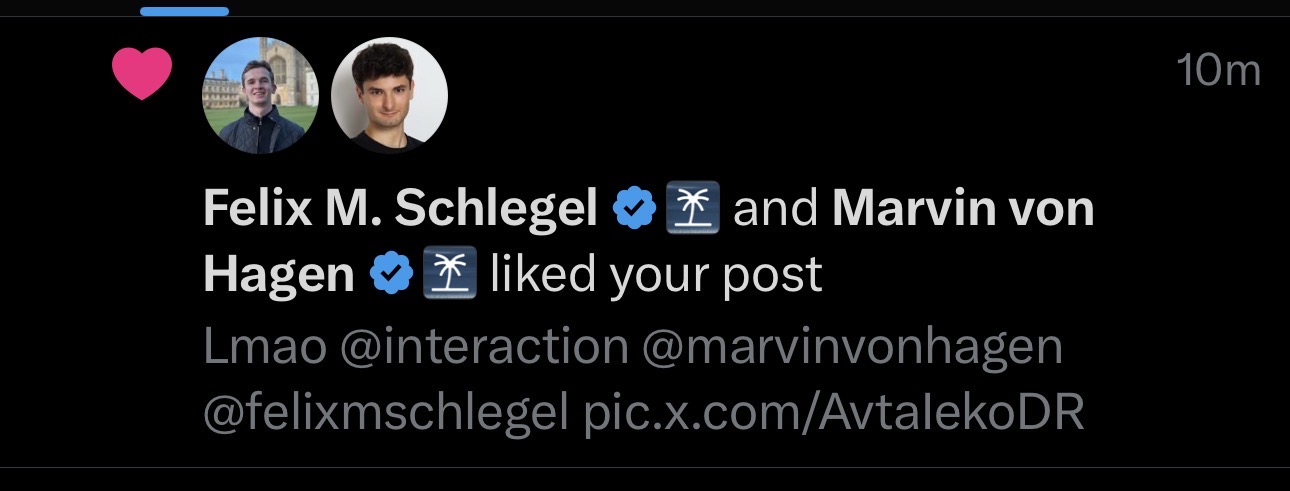Click the verified badge beside Felix M. Schlegel
This screenshot has width=1290, height=491.
click(631, 210)
